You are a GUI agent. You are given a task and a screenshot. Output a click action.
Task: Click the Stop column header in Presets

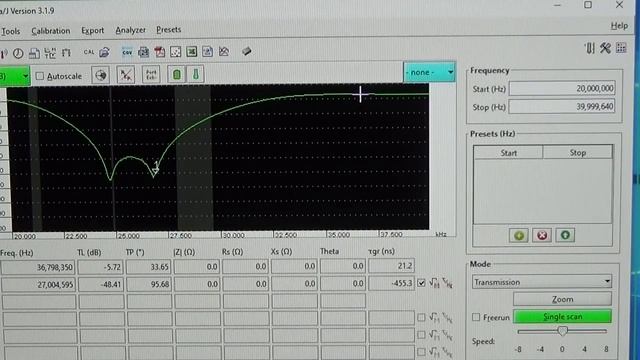(x=578, y=152)
